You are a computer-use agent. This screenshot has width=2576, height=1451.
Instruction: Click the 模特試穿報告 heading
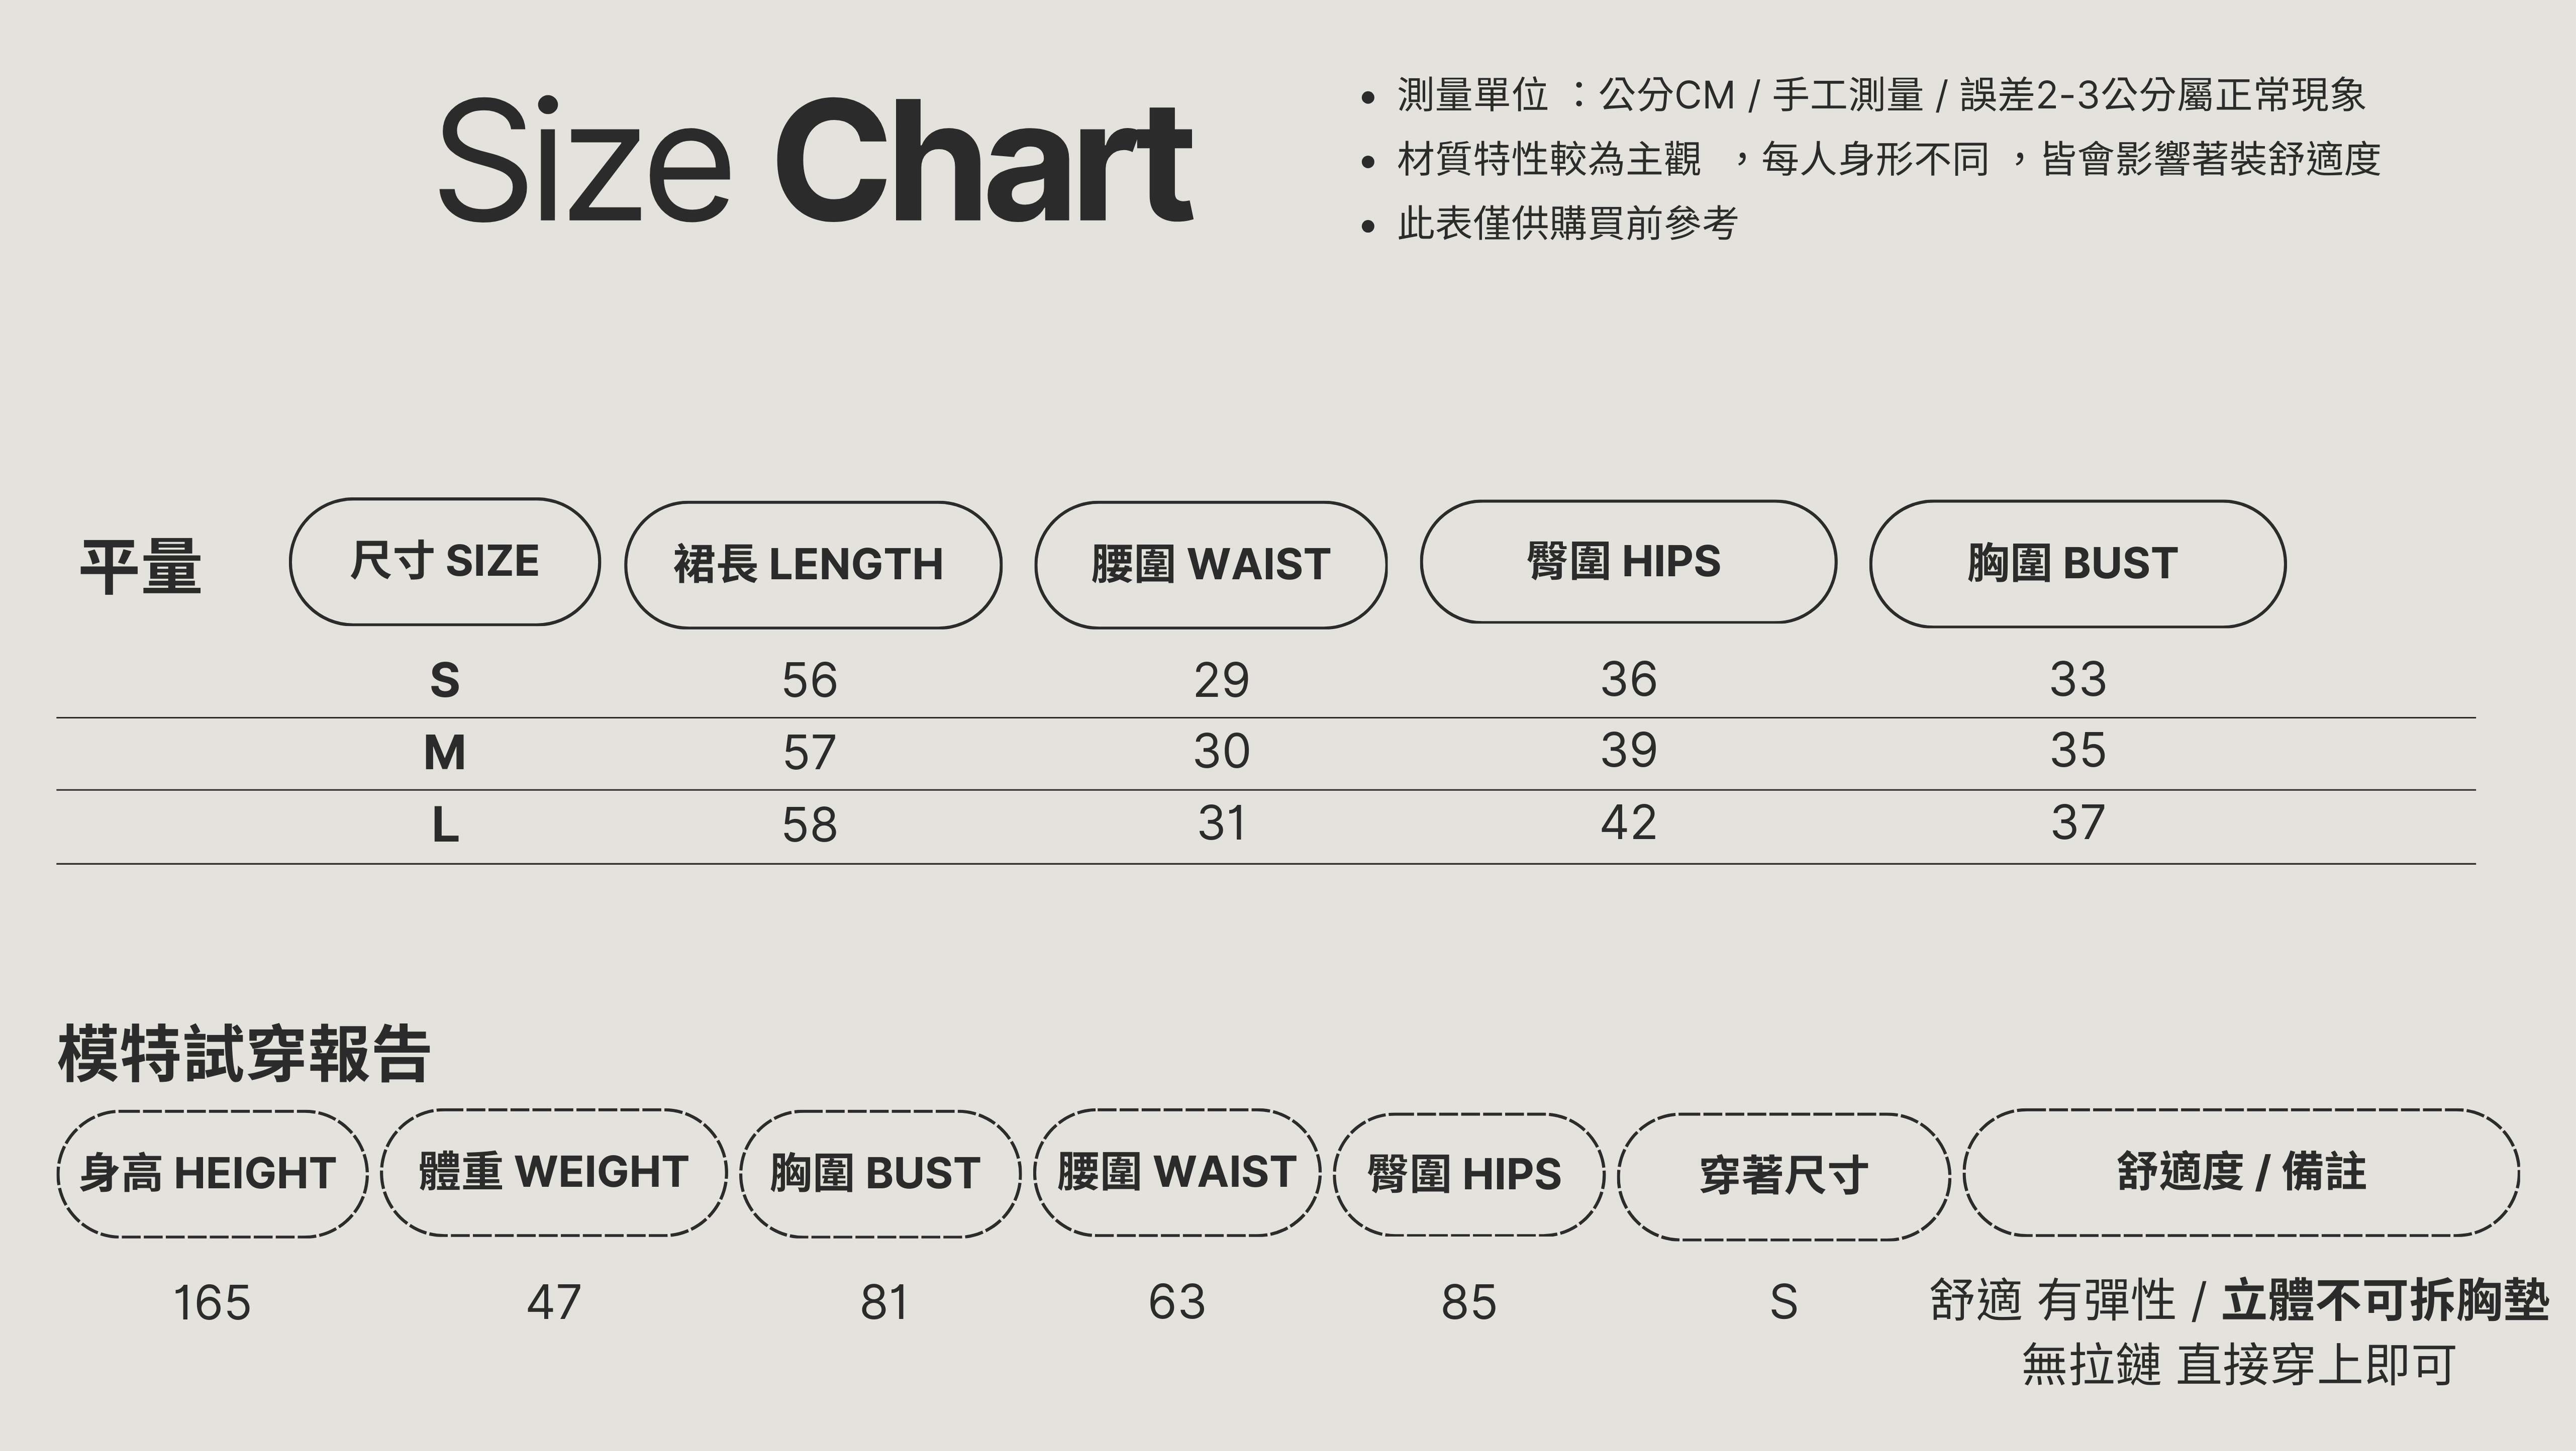point(244,1054)
